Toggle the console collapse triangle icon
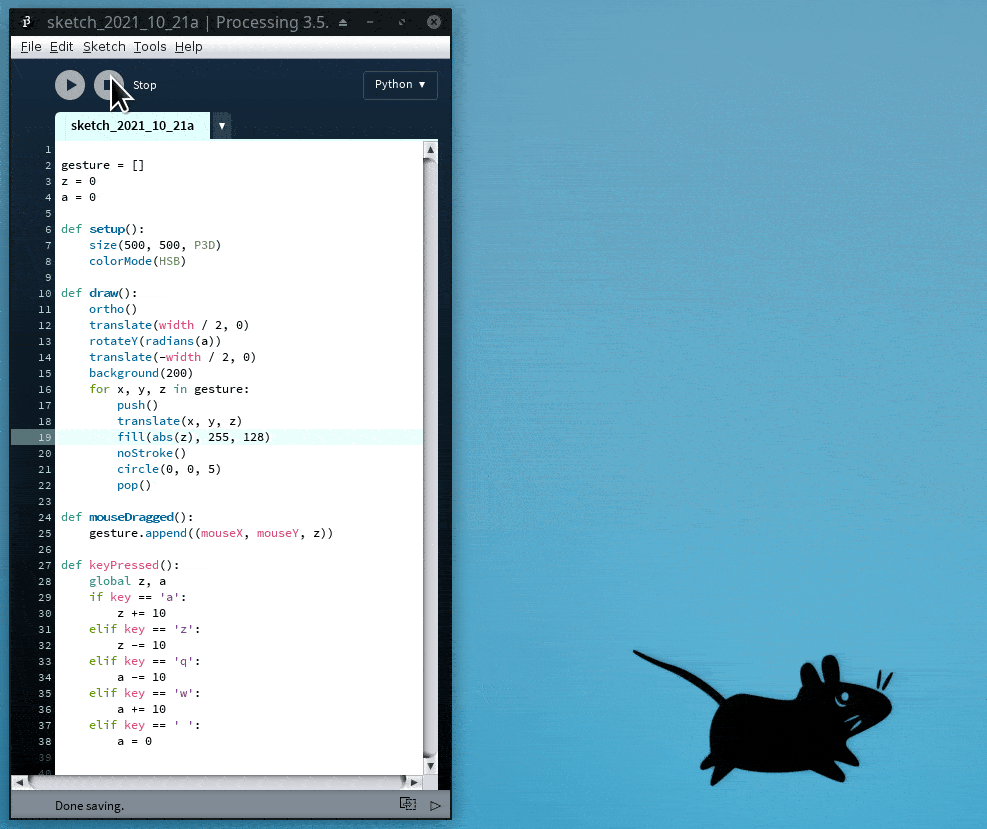 (x=435, y=805)
